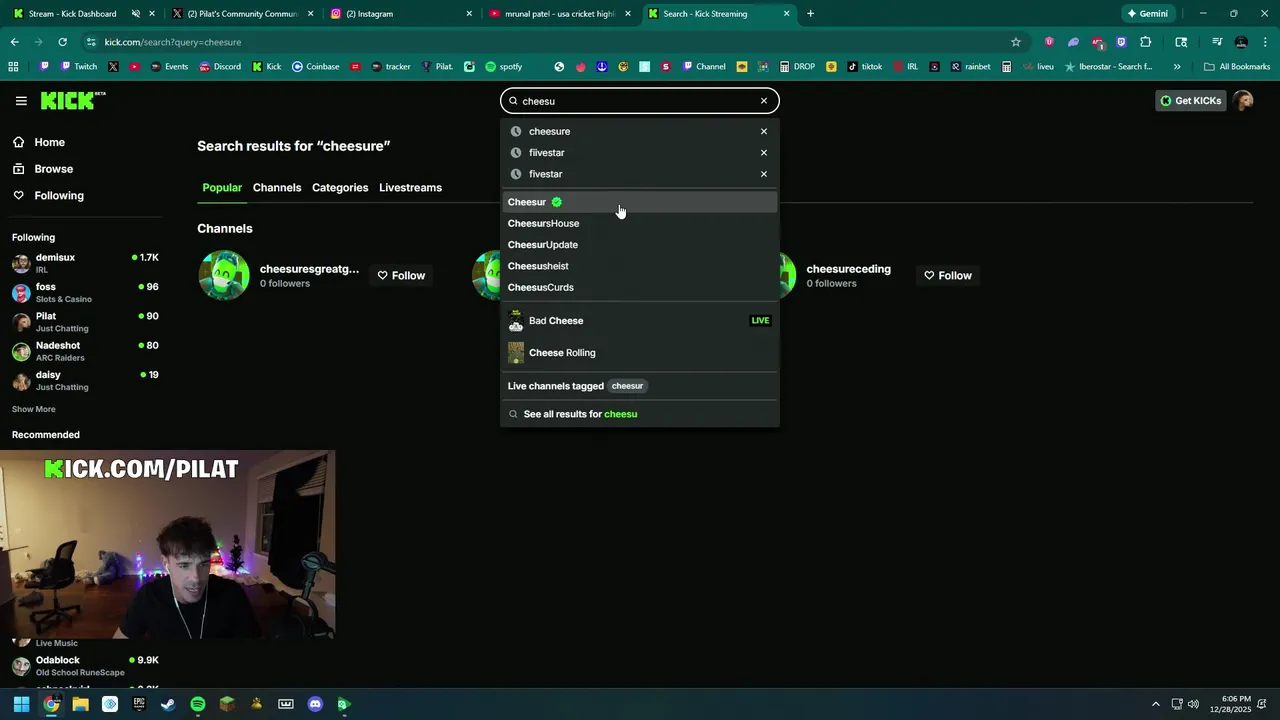1280x720 pixels.
Task: Switch to the Livestreams tab
Action: coord(410,188)
